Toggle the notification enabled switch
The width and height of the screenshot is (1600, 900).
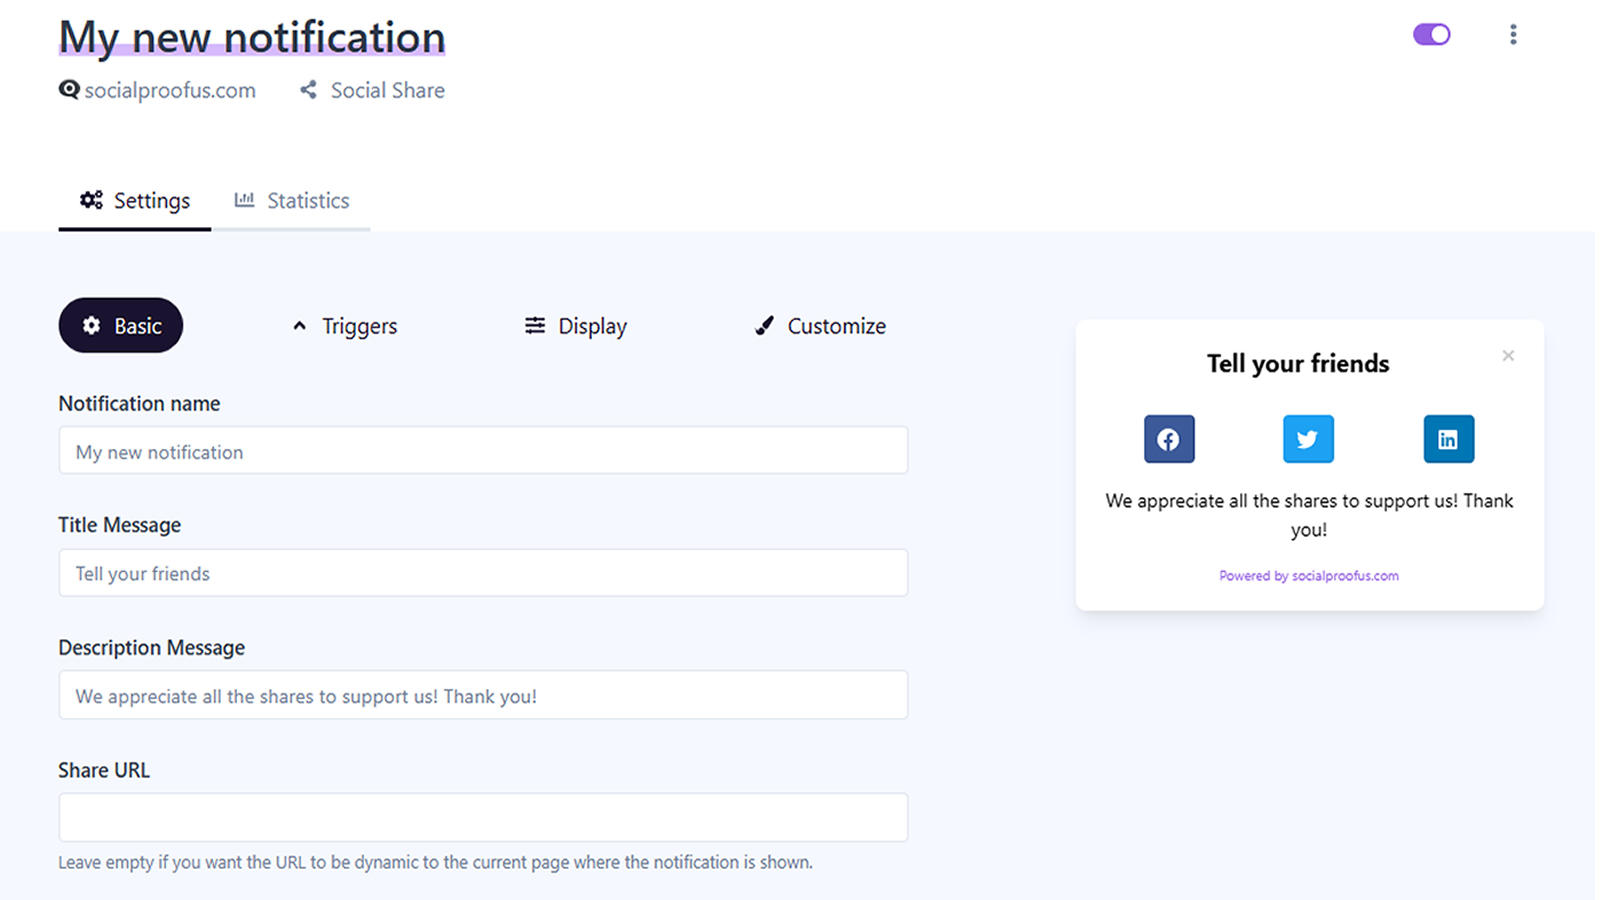point(1431,35)
